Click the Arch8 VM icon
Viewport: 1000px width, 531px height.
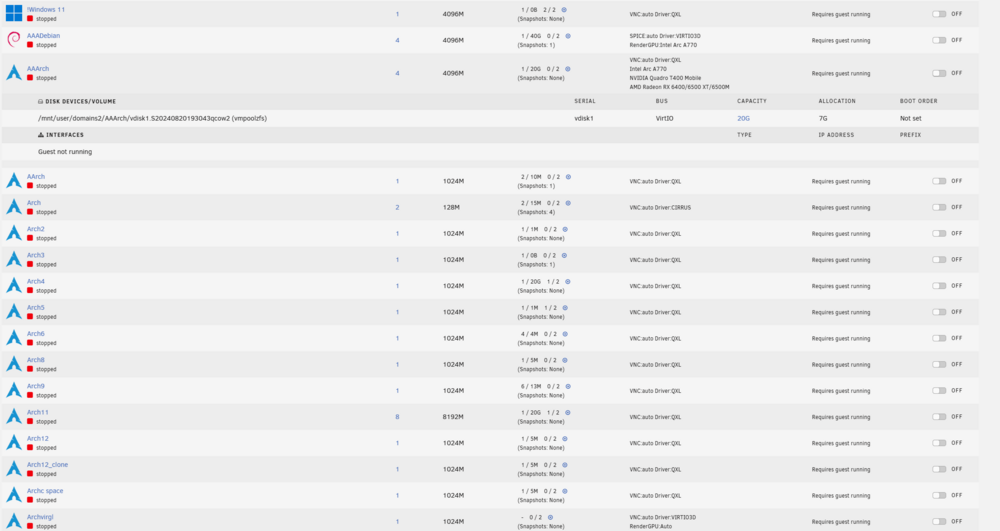click(14, 364)
